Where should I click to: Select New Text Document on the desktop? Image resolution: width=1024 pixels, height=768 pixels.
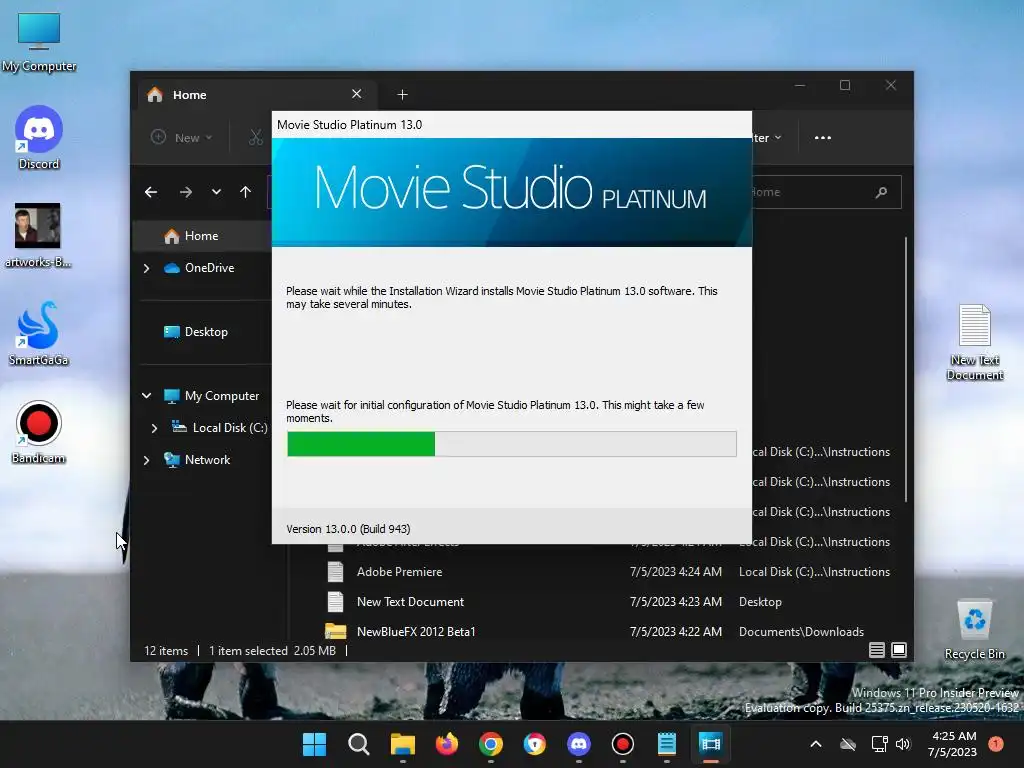click(974, 342)
